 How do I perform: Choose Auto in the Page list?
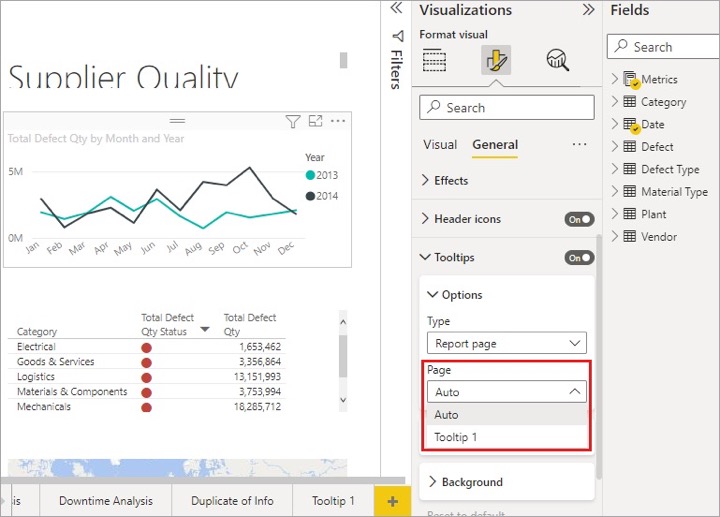tap(507, 415)
